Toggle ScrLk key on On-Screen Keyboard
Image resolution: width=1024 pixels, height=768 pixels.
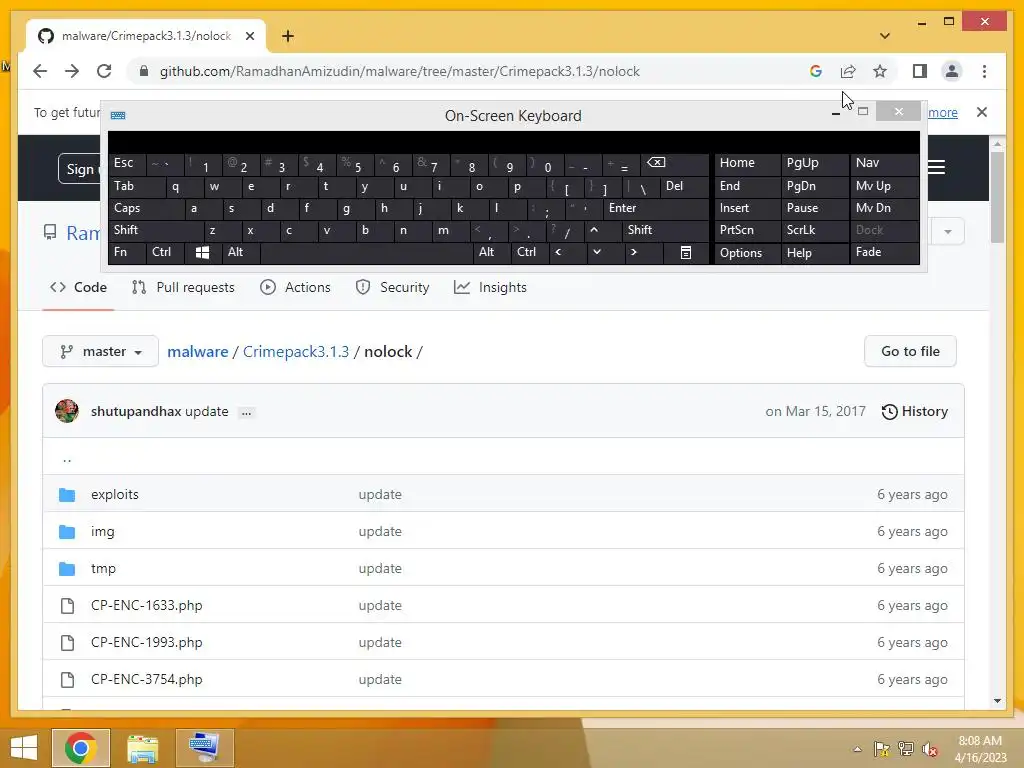pyautogui.click(x=815, y=230)
